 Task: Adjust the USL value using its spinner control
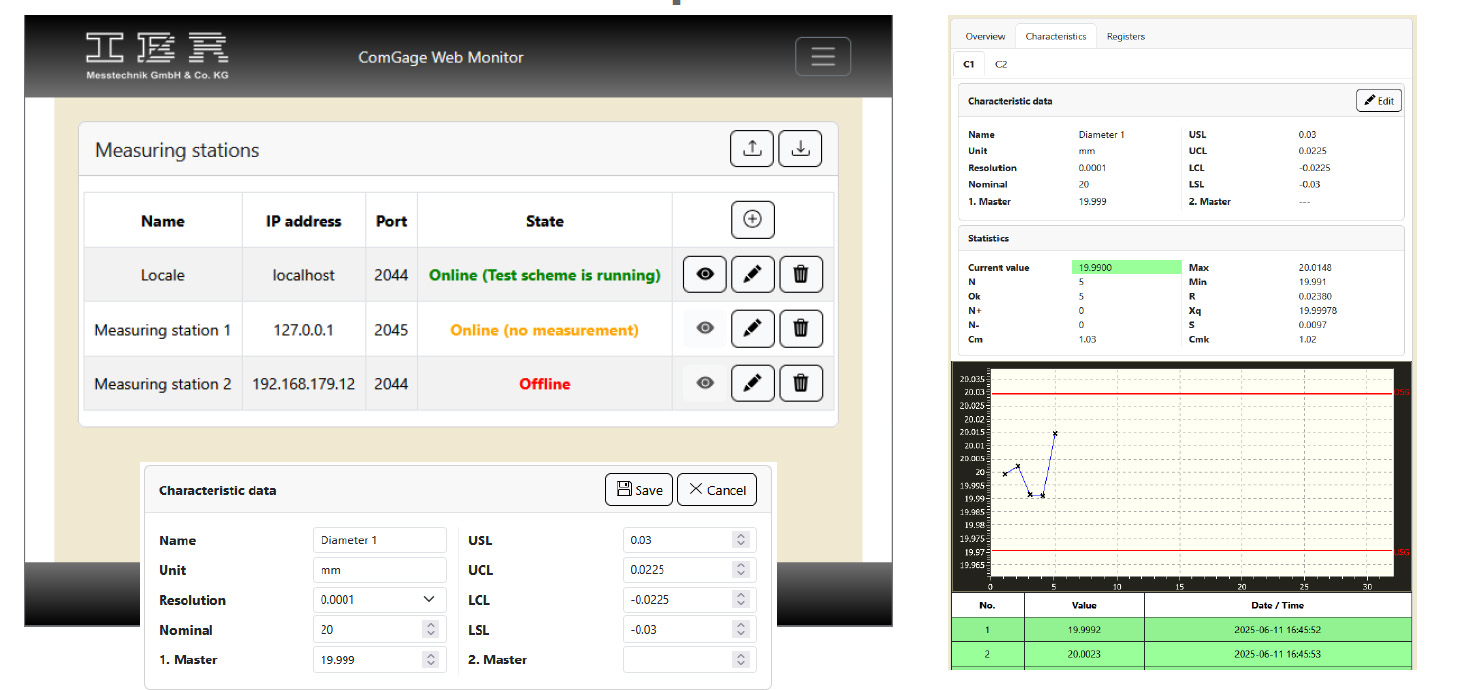coord(738,535)
